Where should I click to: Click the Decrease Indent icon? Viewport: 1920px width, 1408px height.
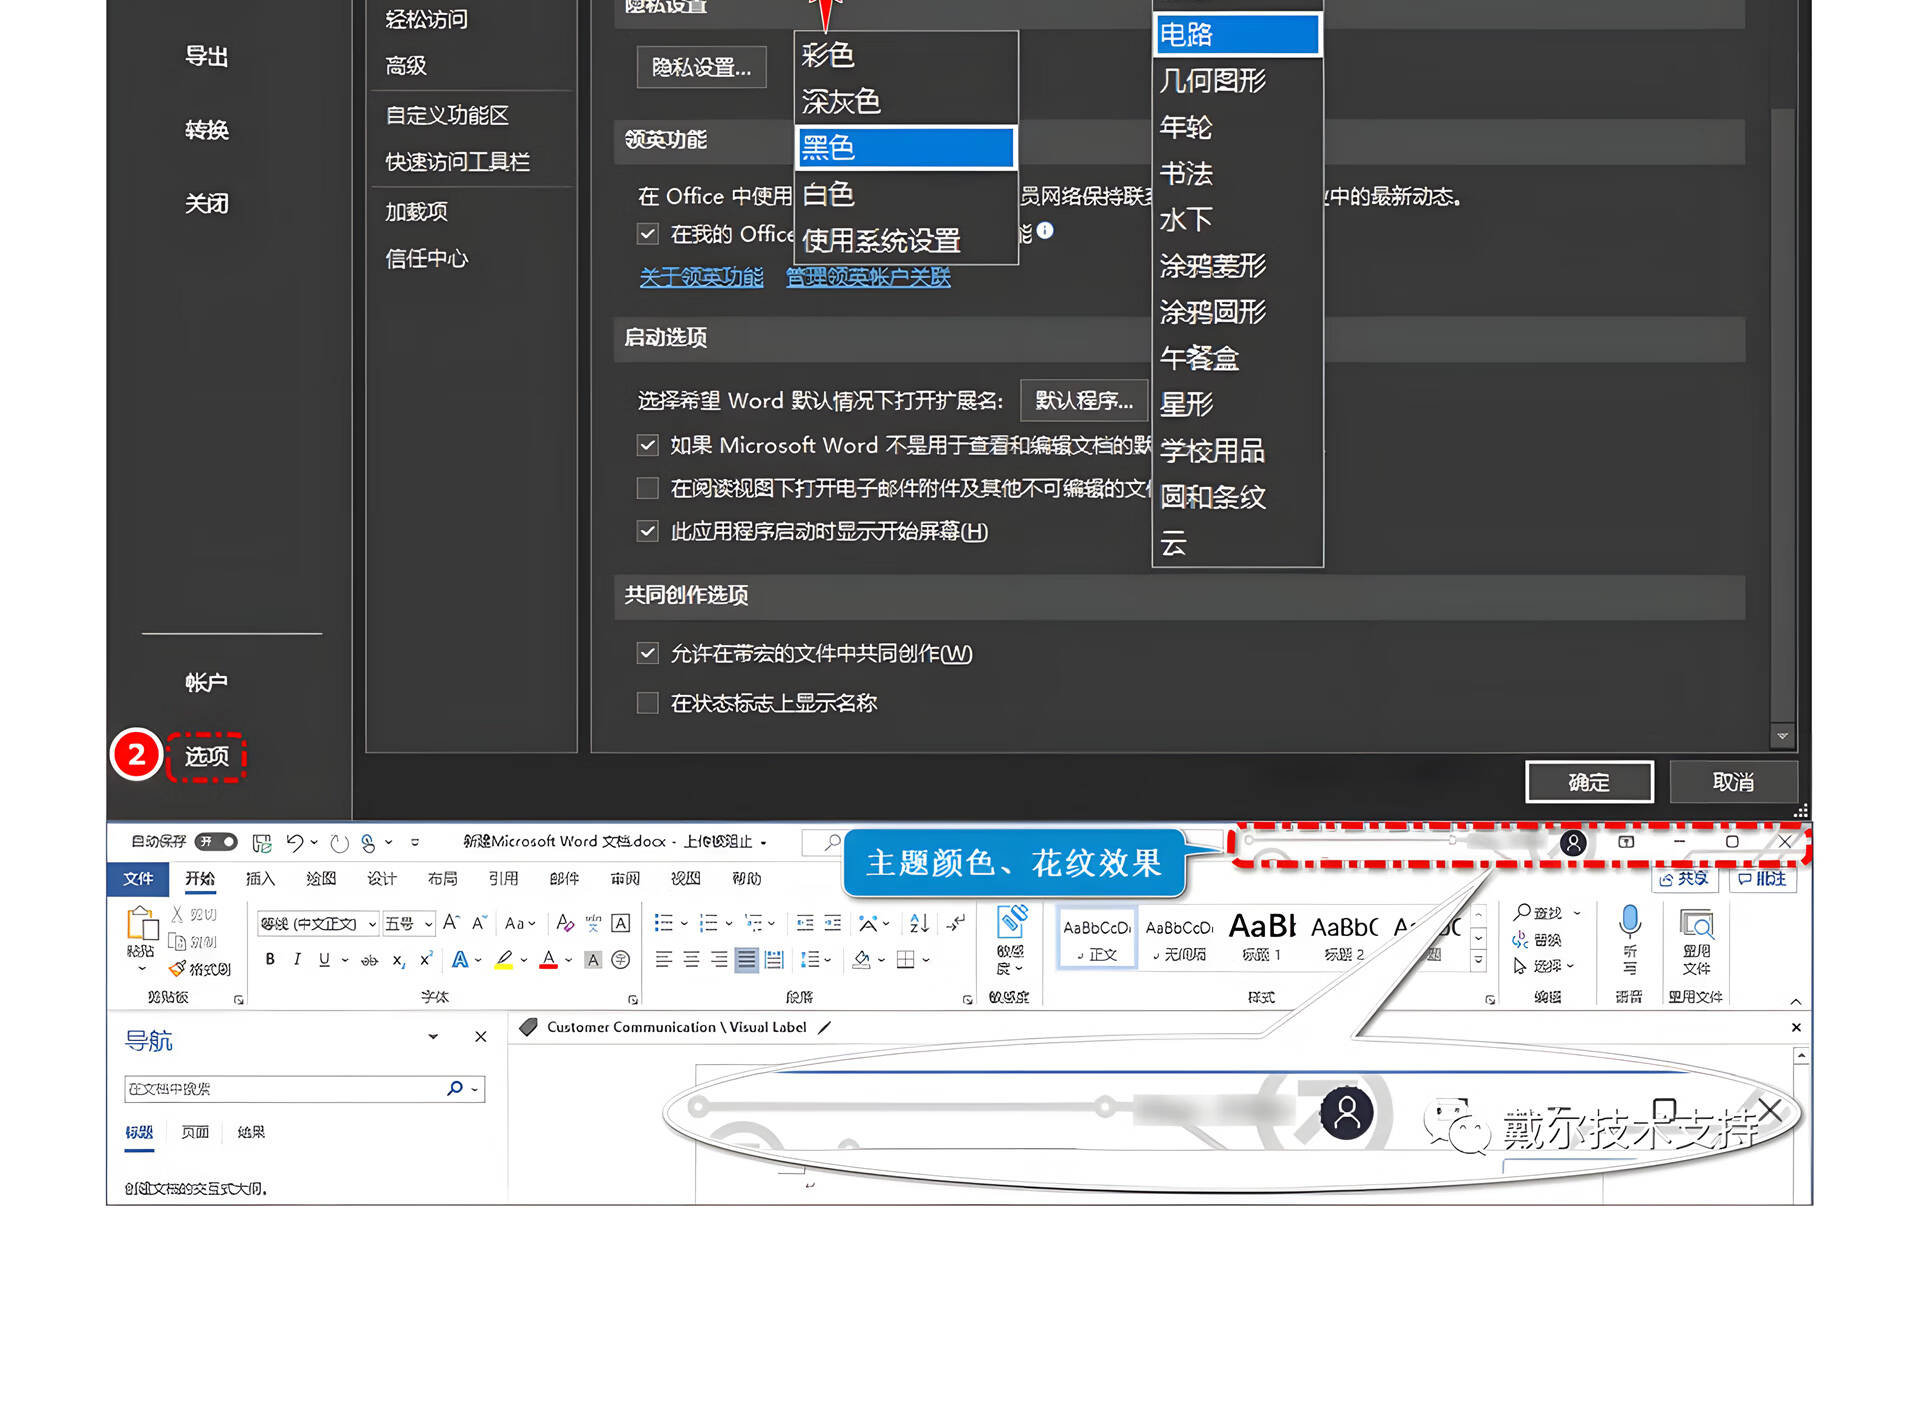tap(805, 923)
